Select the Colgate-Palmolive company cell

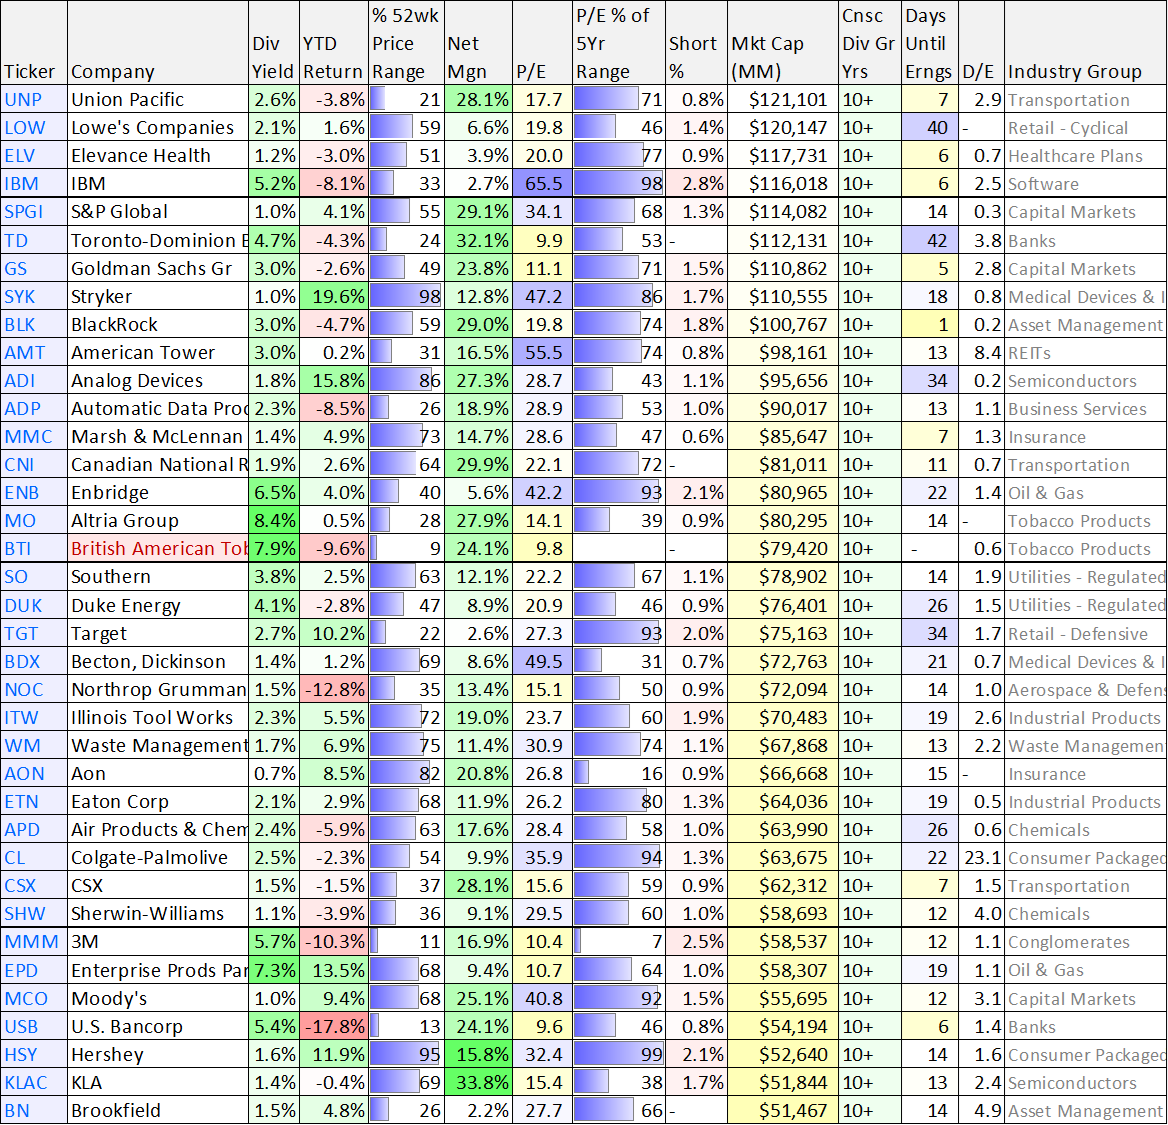coord(158,858)
